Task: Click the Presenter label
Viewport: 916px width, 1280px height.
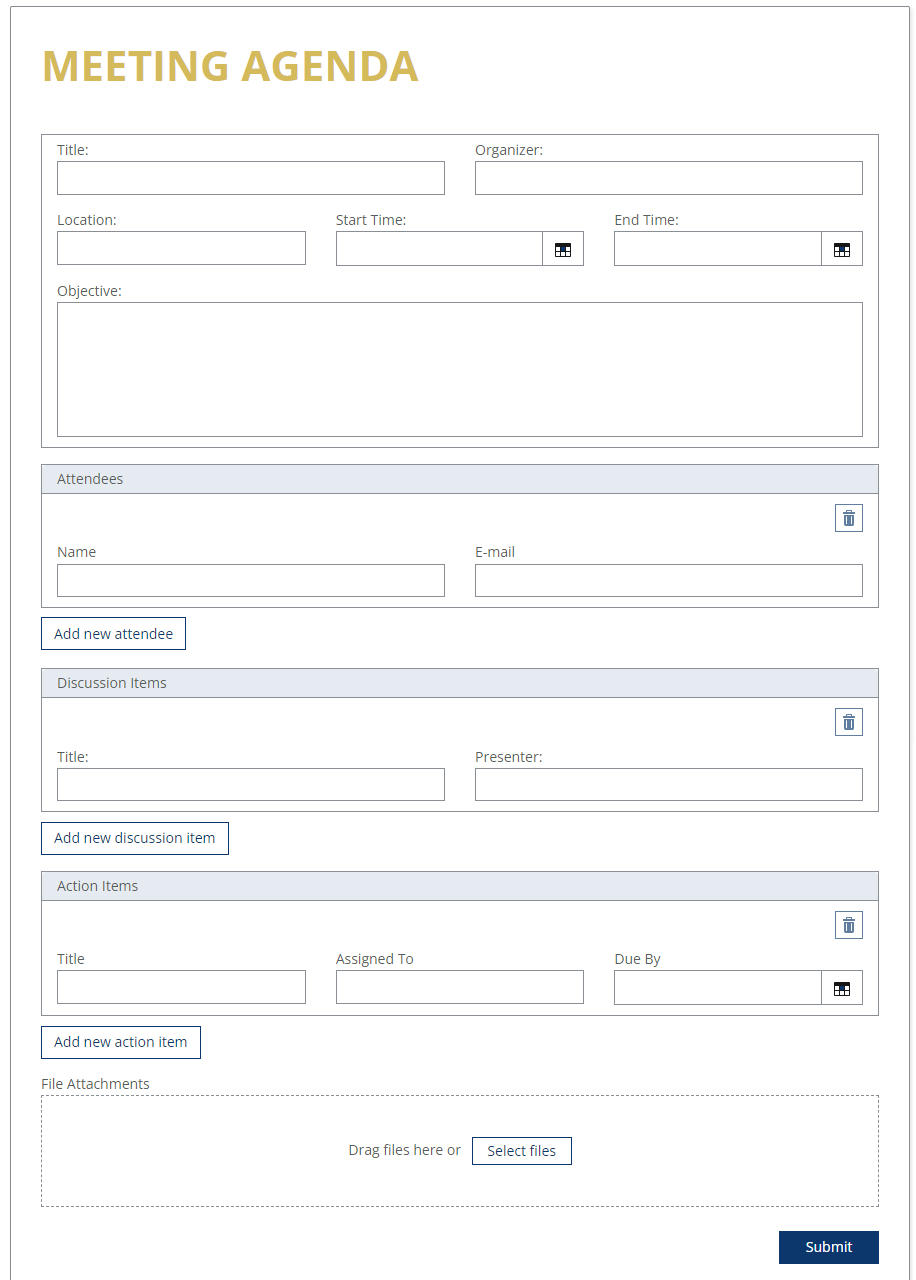Action: pos(509,757)
